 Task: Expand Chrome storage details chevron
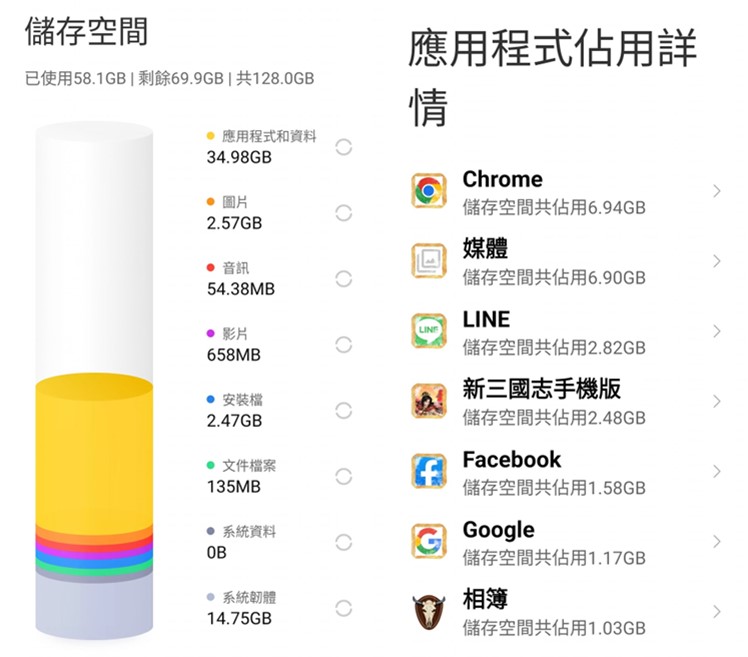pos(717,191)
